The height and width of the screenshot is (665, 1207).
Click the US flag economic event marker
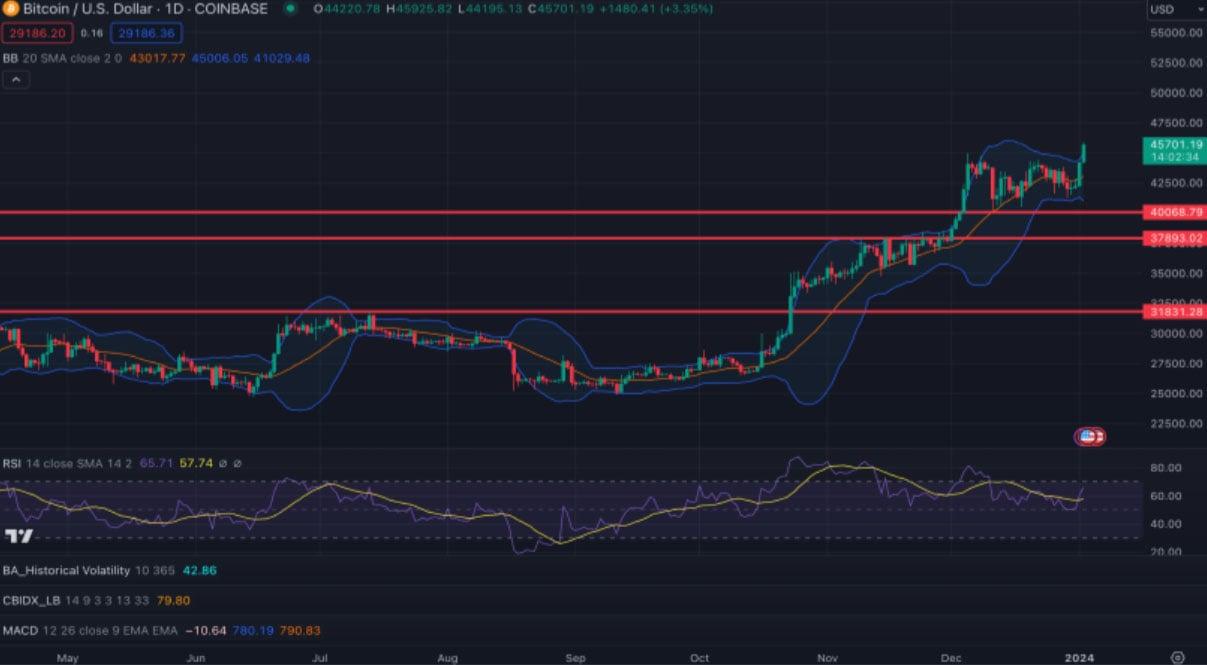click(x=1090, y=436)
